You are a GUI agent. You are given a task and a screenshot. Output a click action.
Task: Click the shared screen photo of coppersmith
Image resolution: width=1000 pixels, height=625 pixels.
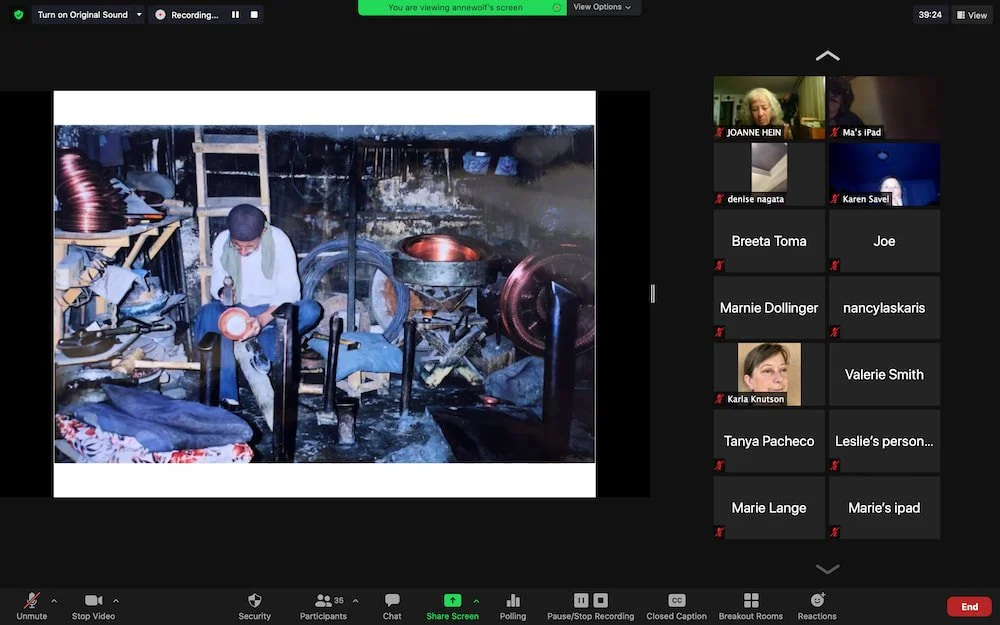coord(325,293)
